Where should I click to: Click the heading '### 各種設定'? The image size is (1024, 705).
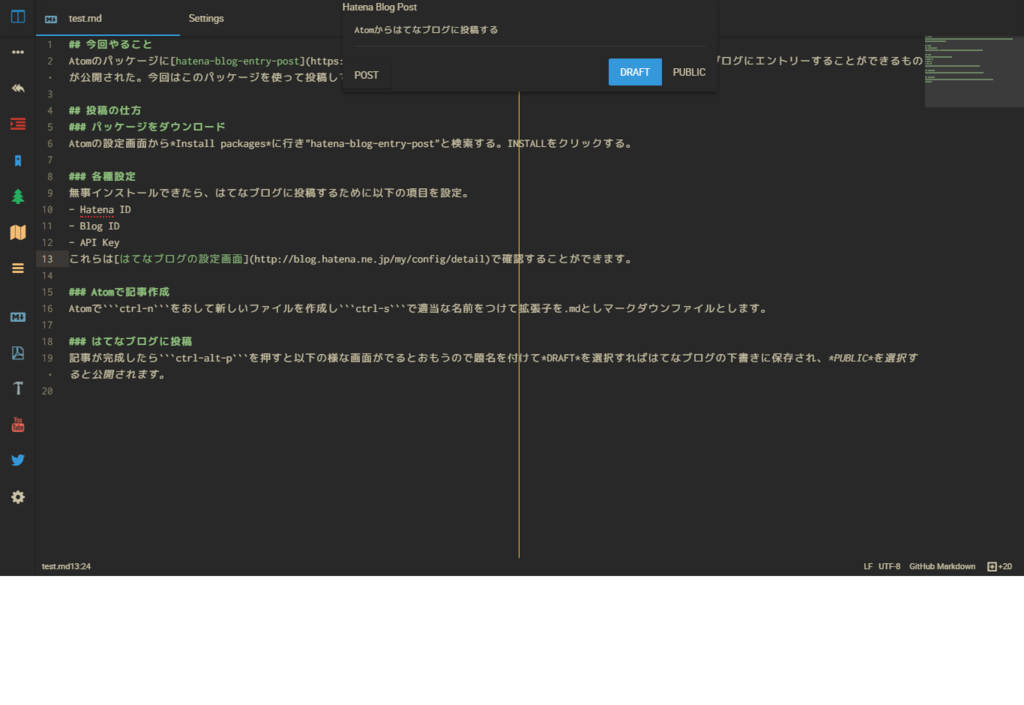103,176
